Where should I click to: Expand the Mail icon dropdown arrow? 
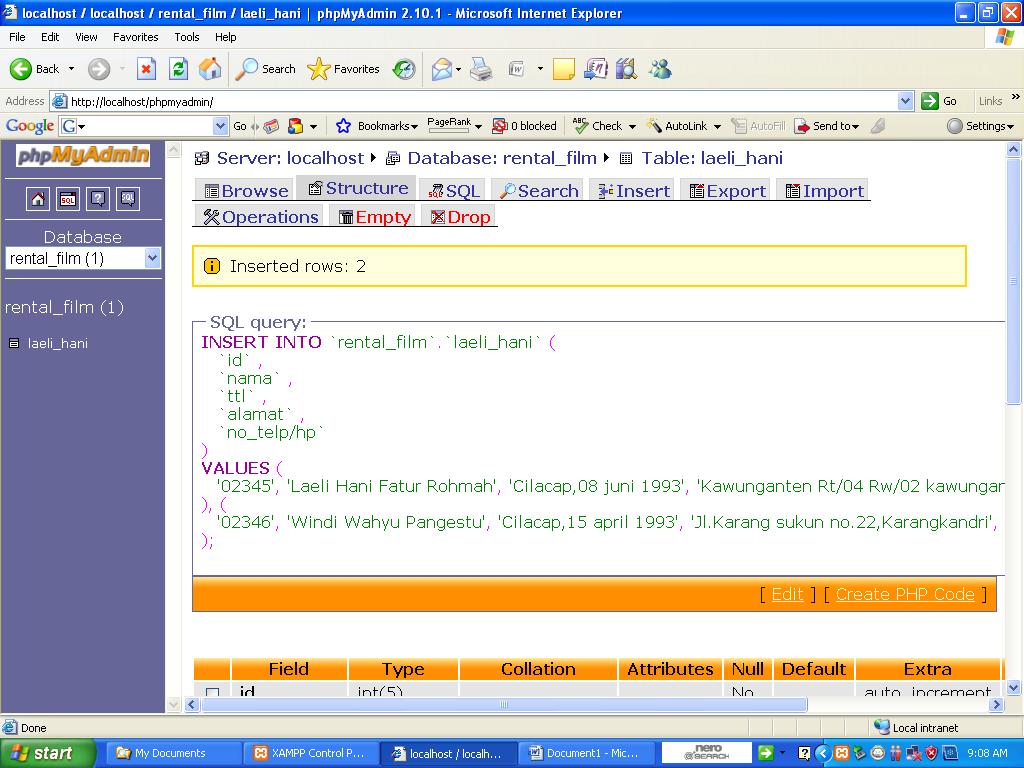pyautogui.click(x=458, y=69)
